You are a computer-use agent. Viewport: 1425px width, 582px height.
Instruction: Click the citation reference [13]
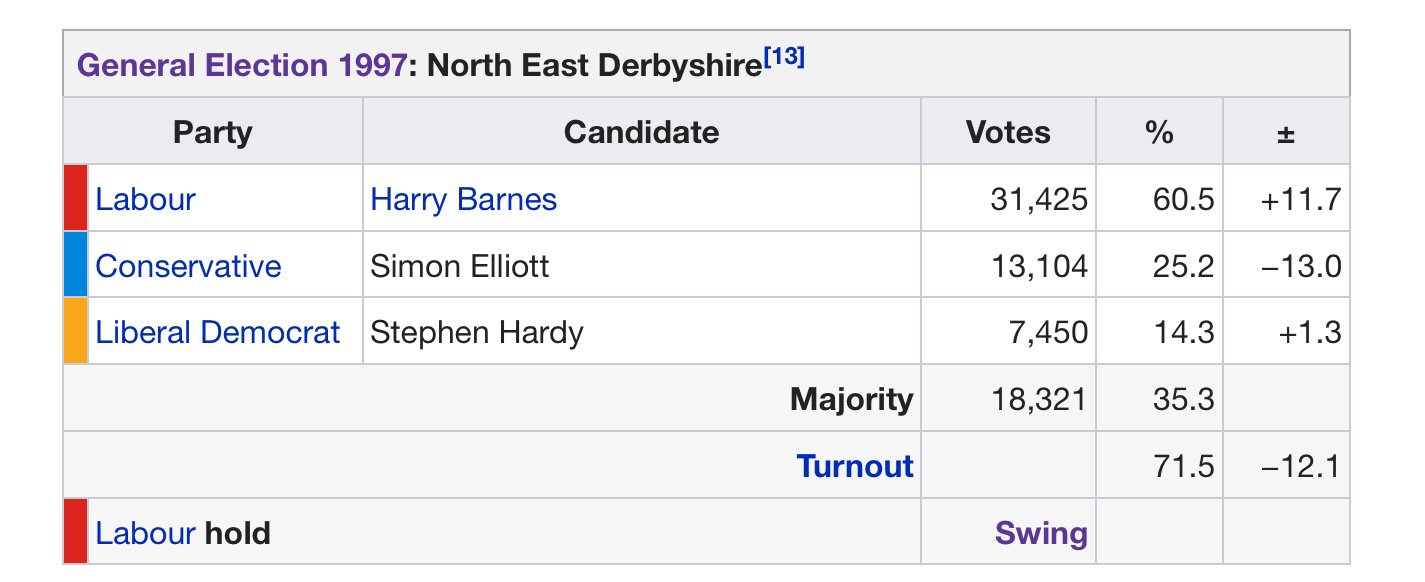(x=784, y=58)
